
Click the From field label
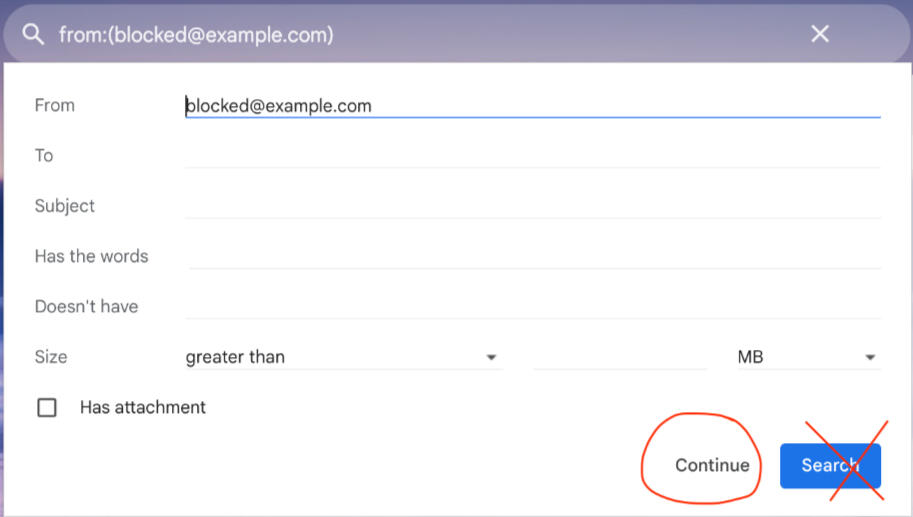(55, 105)
